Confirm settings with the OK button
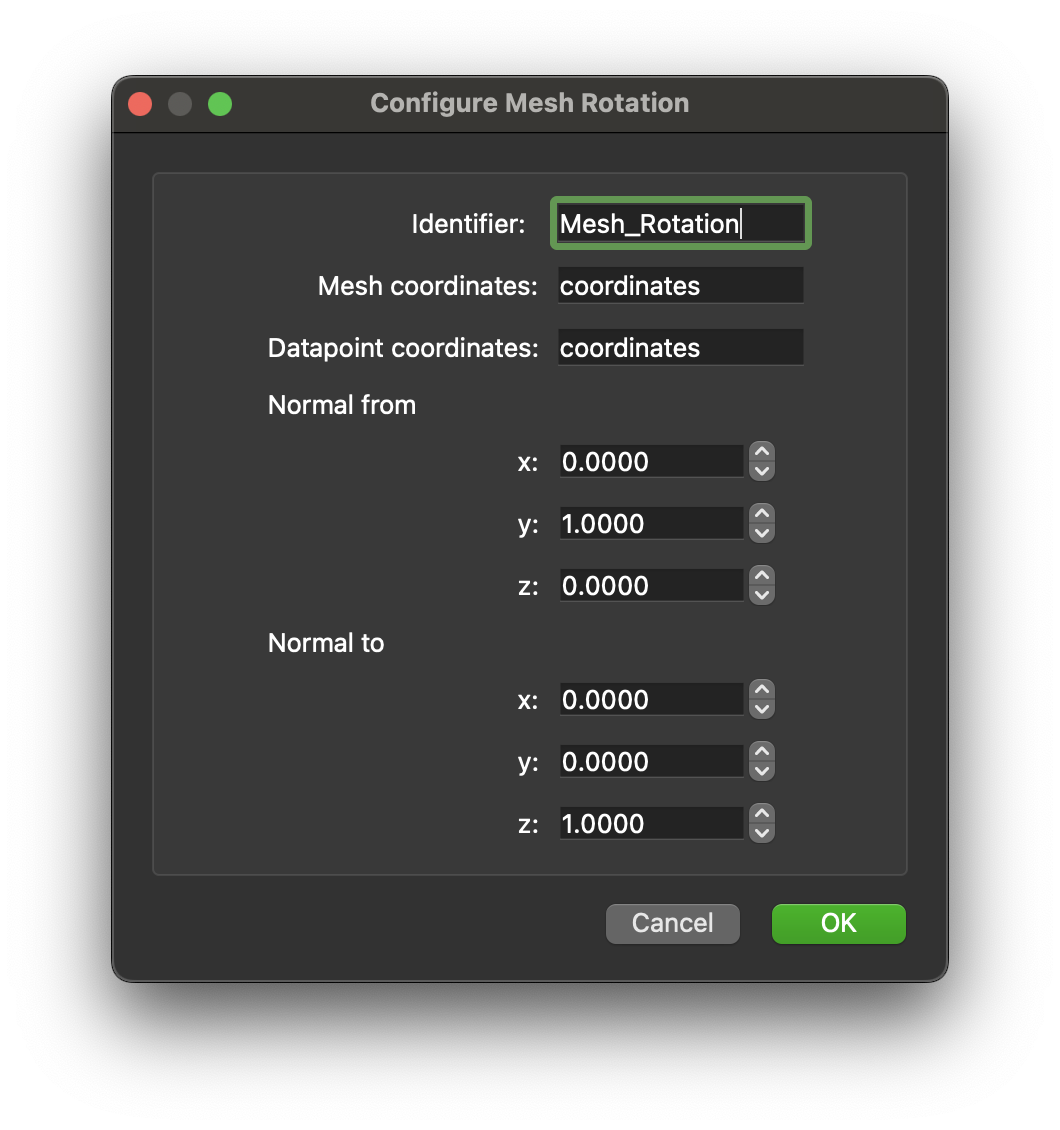1060x1130 pixels. click(x=838, y=923)
